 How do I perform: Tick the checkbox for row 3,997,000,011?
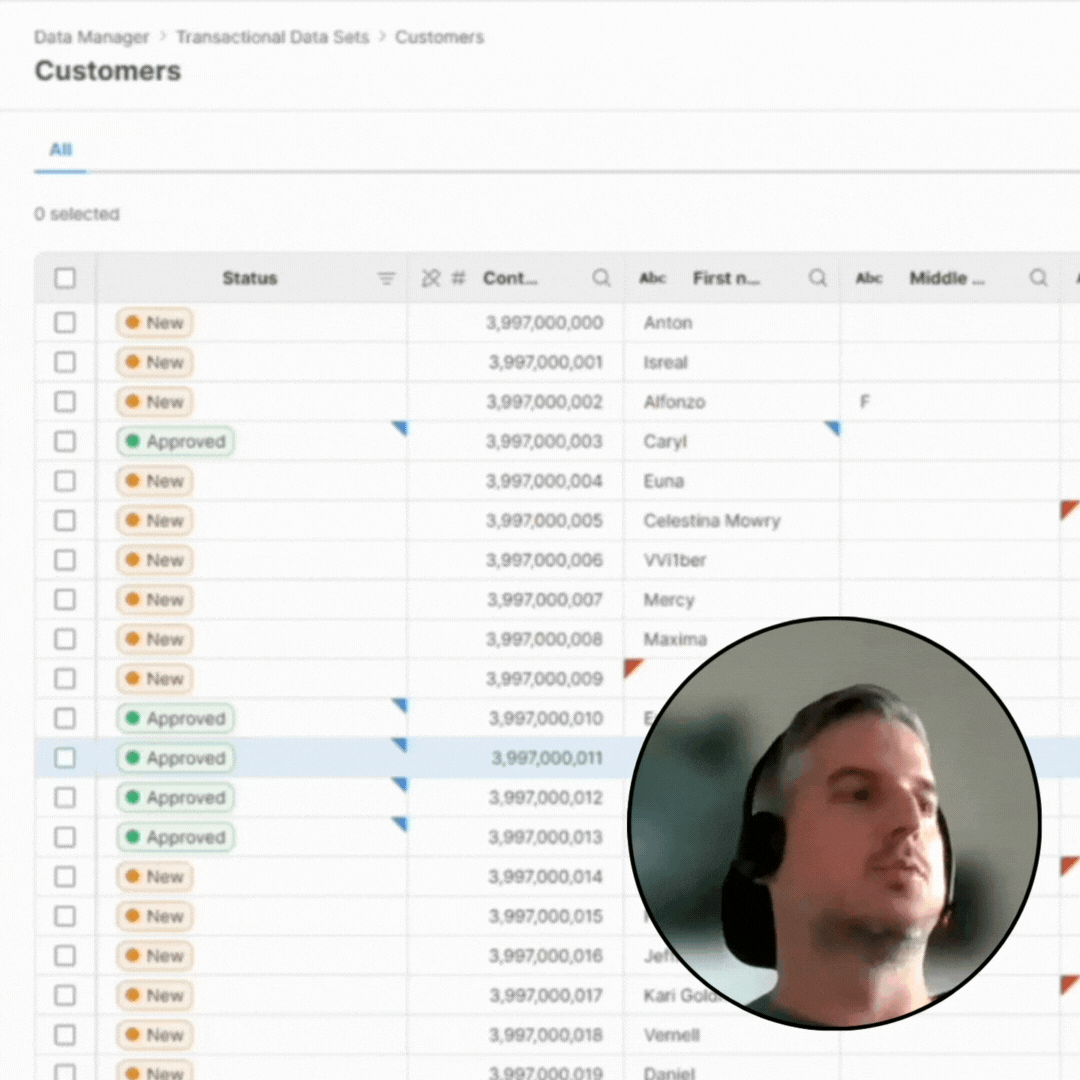[x=65, y=758]
